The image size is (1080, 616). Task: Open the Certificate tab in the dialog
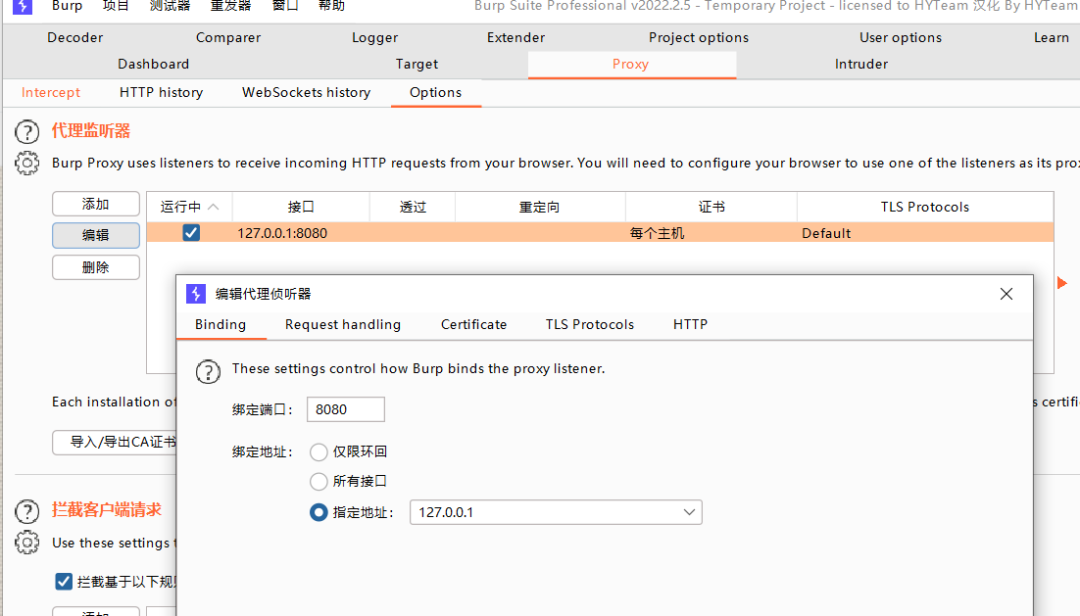(474, 325)
